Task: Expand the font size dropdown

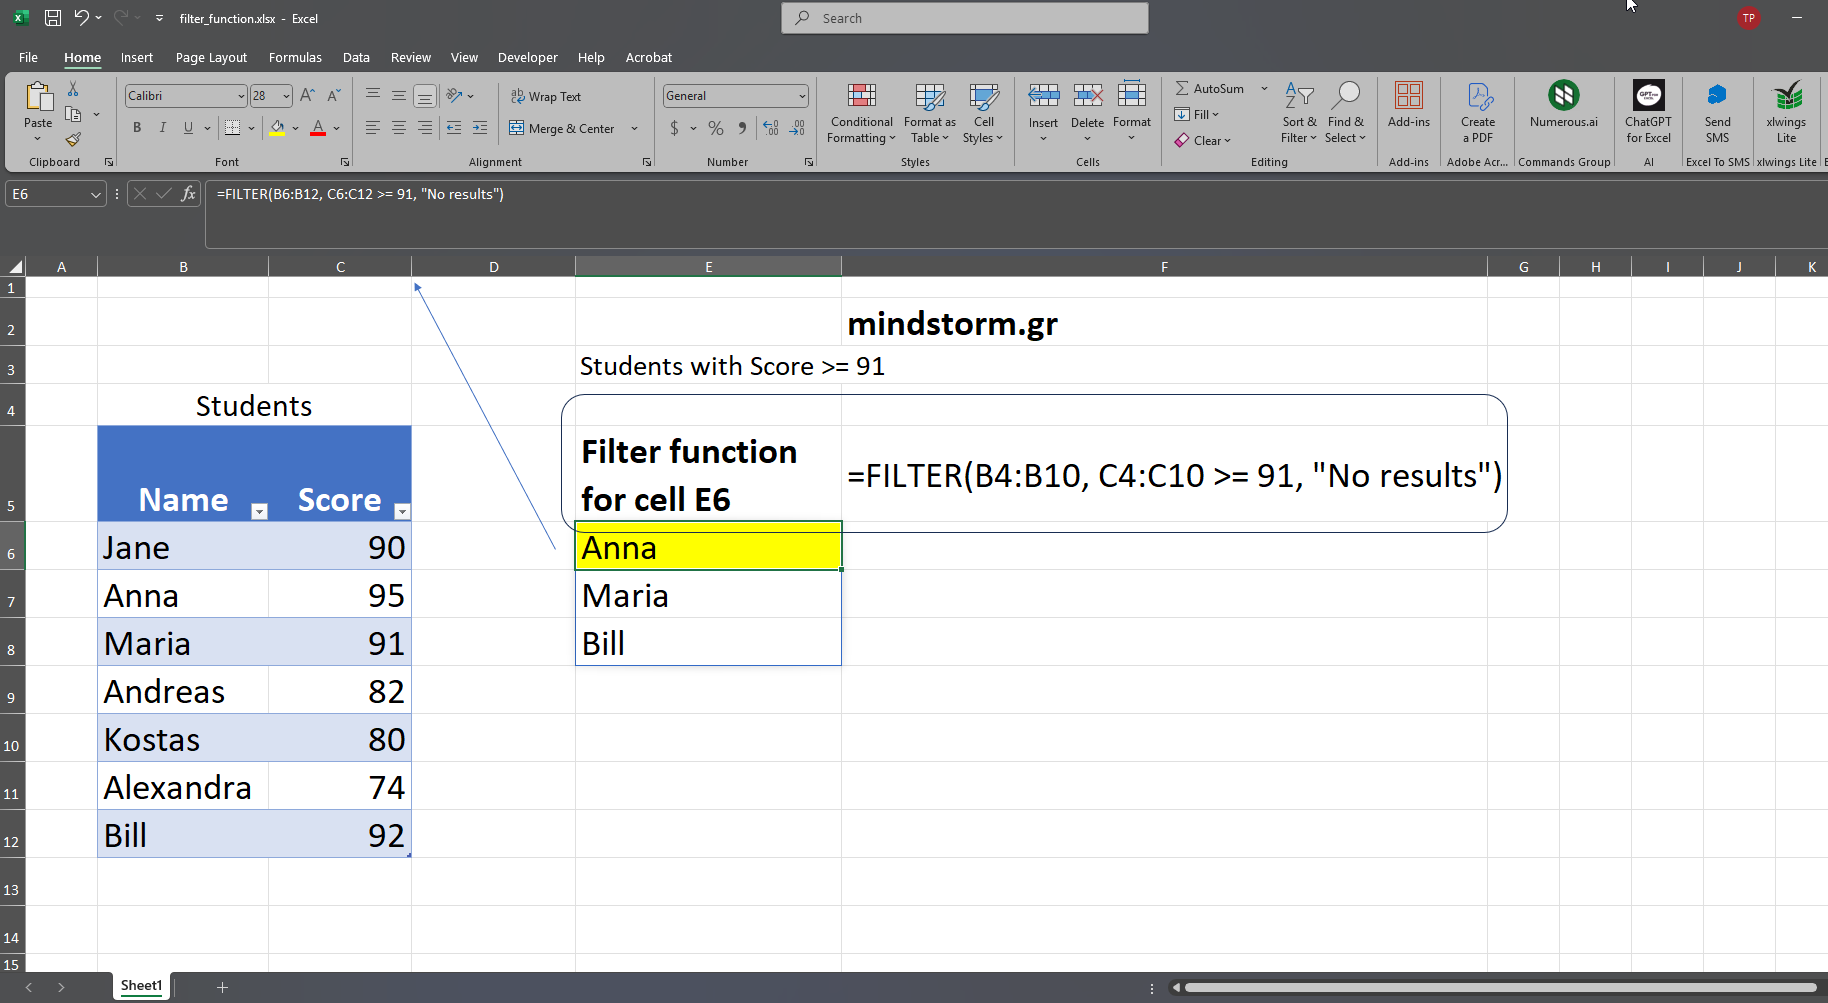Action: (x=286, y=96)
